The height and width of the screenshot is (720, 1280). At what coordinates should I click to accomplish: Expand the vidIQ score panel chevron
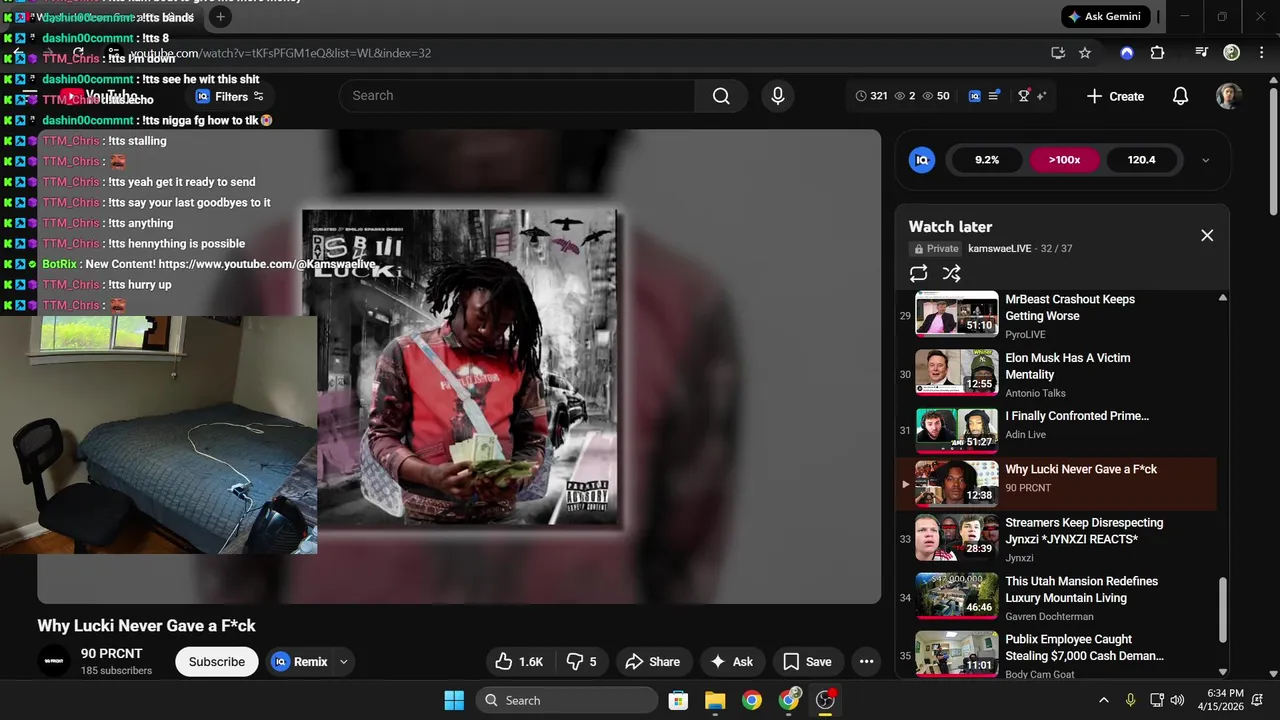[1205, 160]
